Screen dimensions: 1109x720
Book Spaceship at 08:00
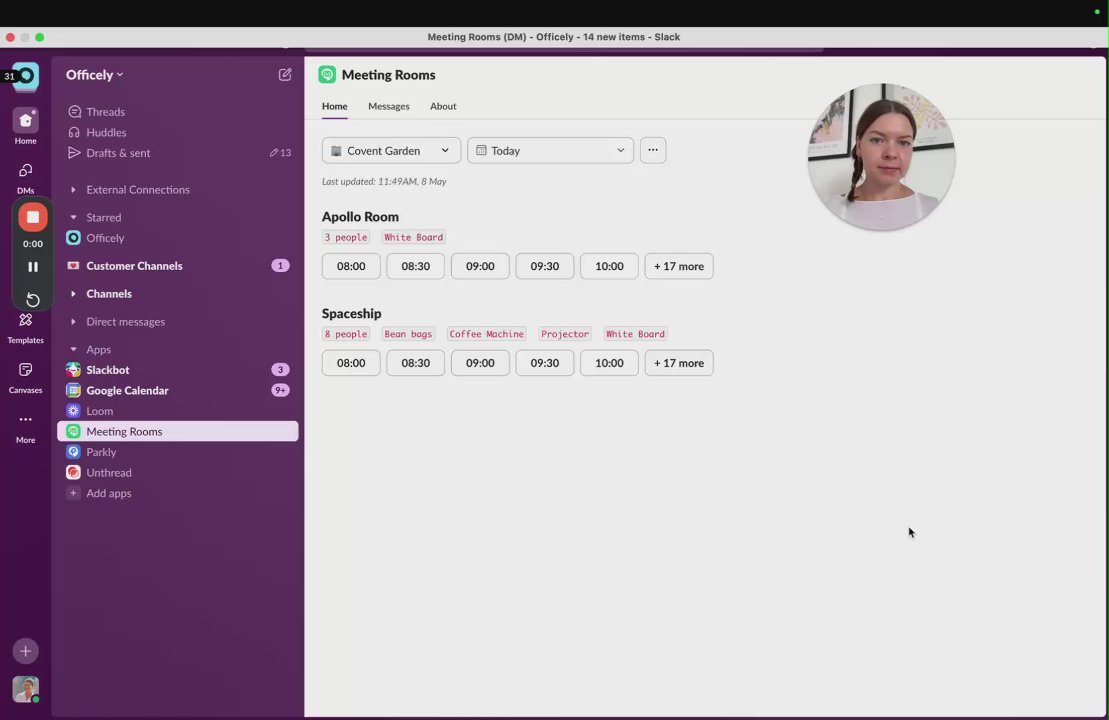tap(351, 363)
